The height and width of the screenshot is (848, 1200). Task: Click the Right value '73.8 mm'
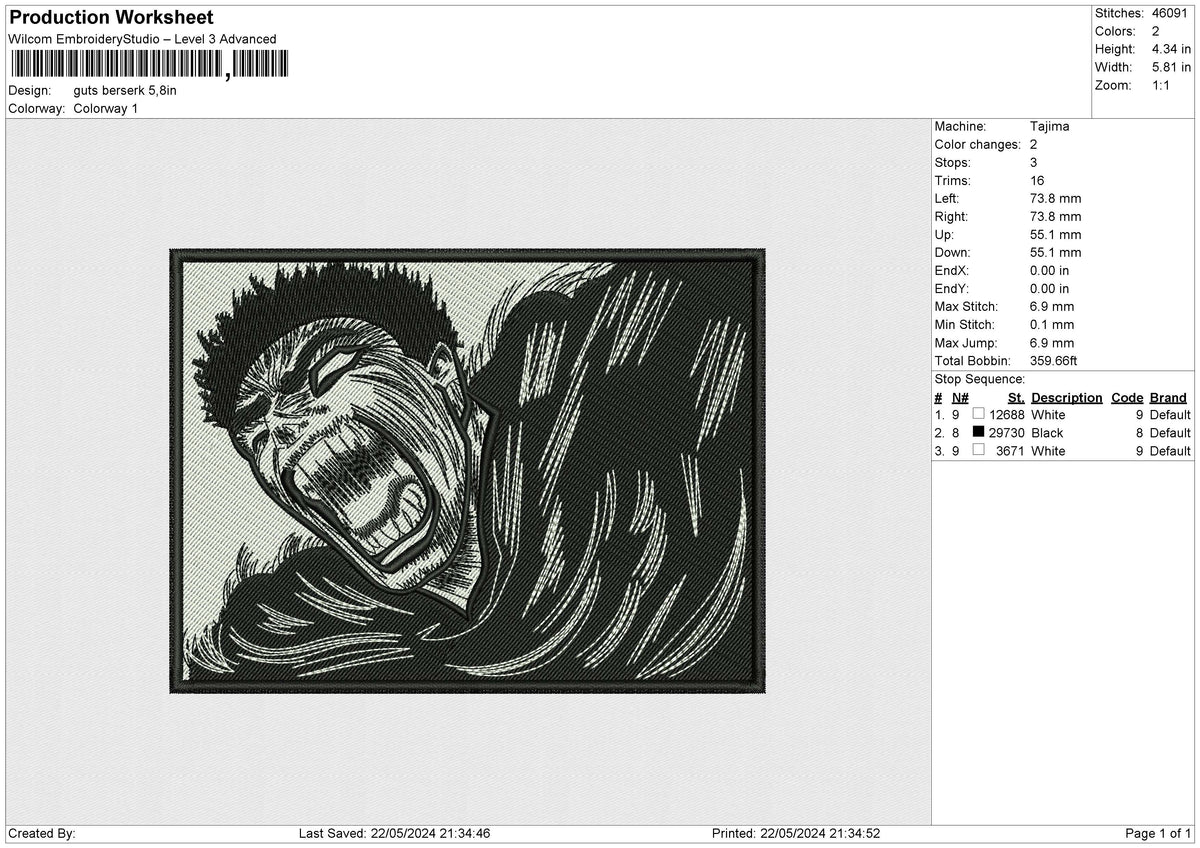pyautogui.click(x=1055, y=216)
